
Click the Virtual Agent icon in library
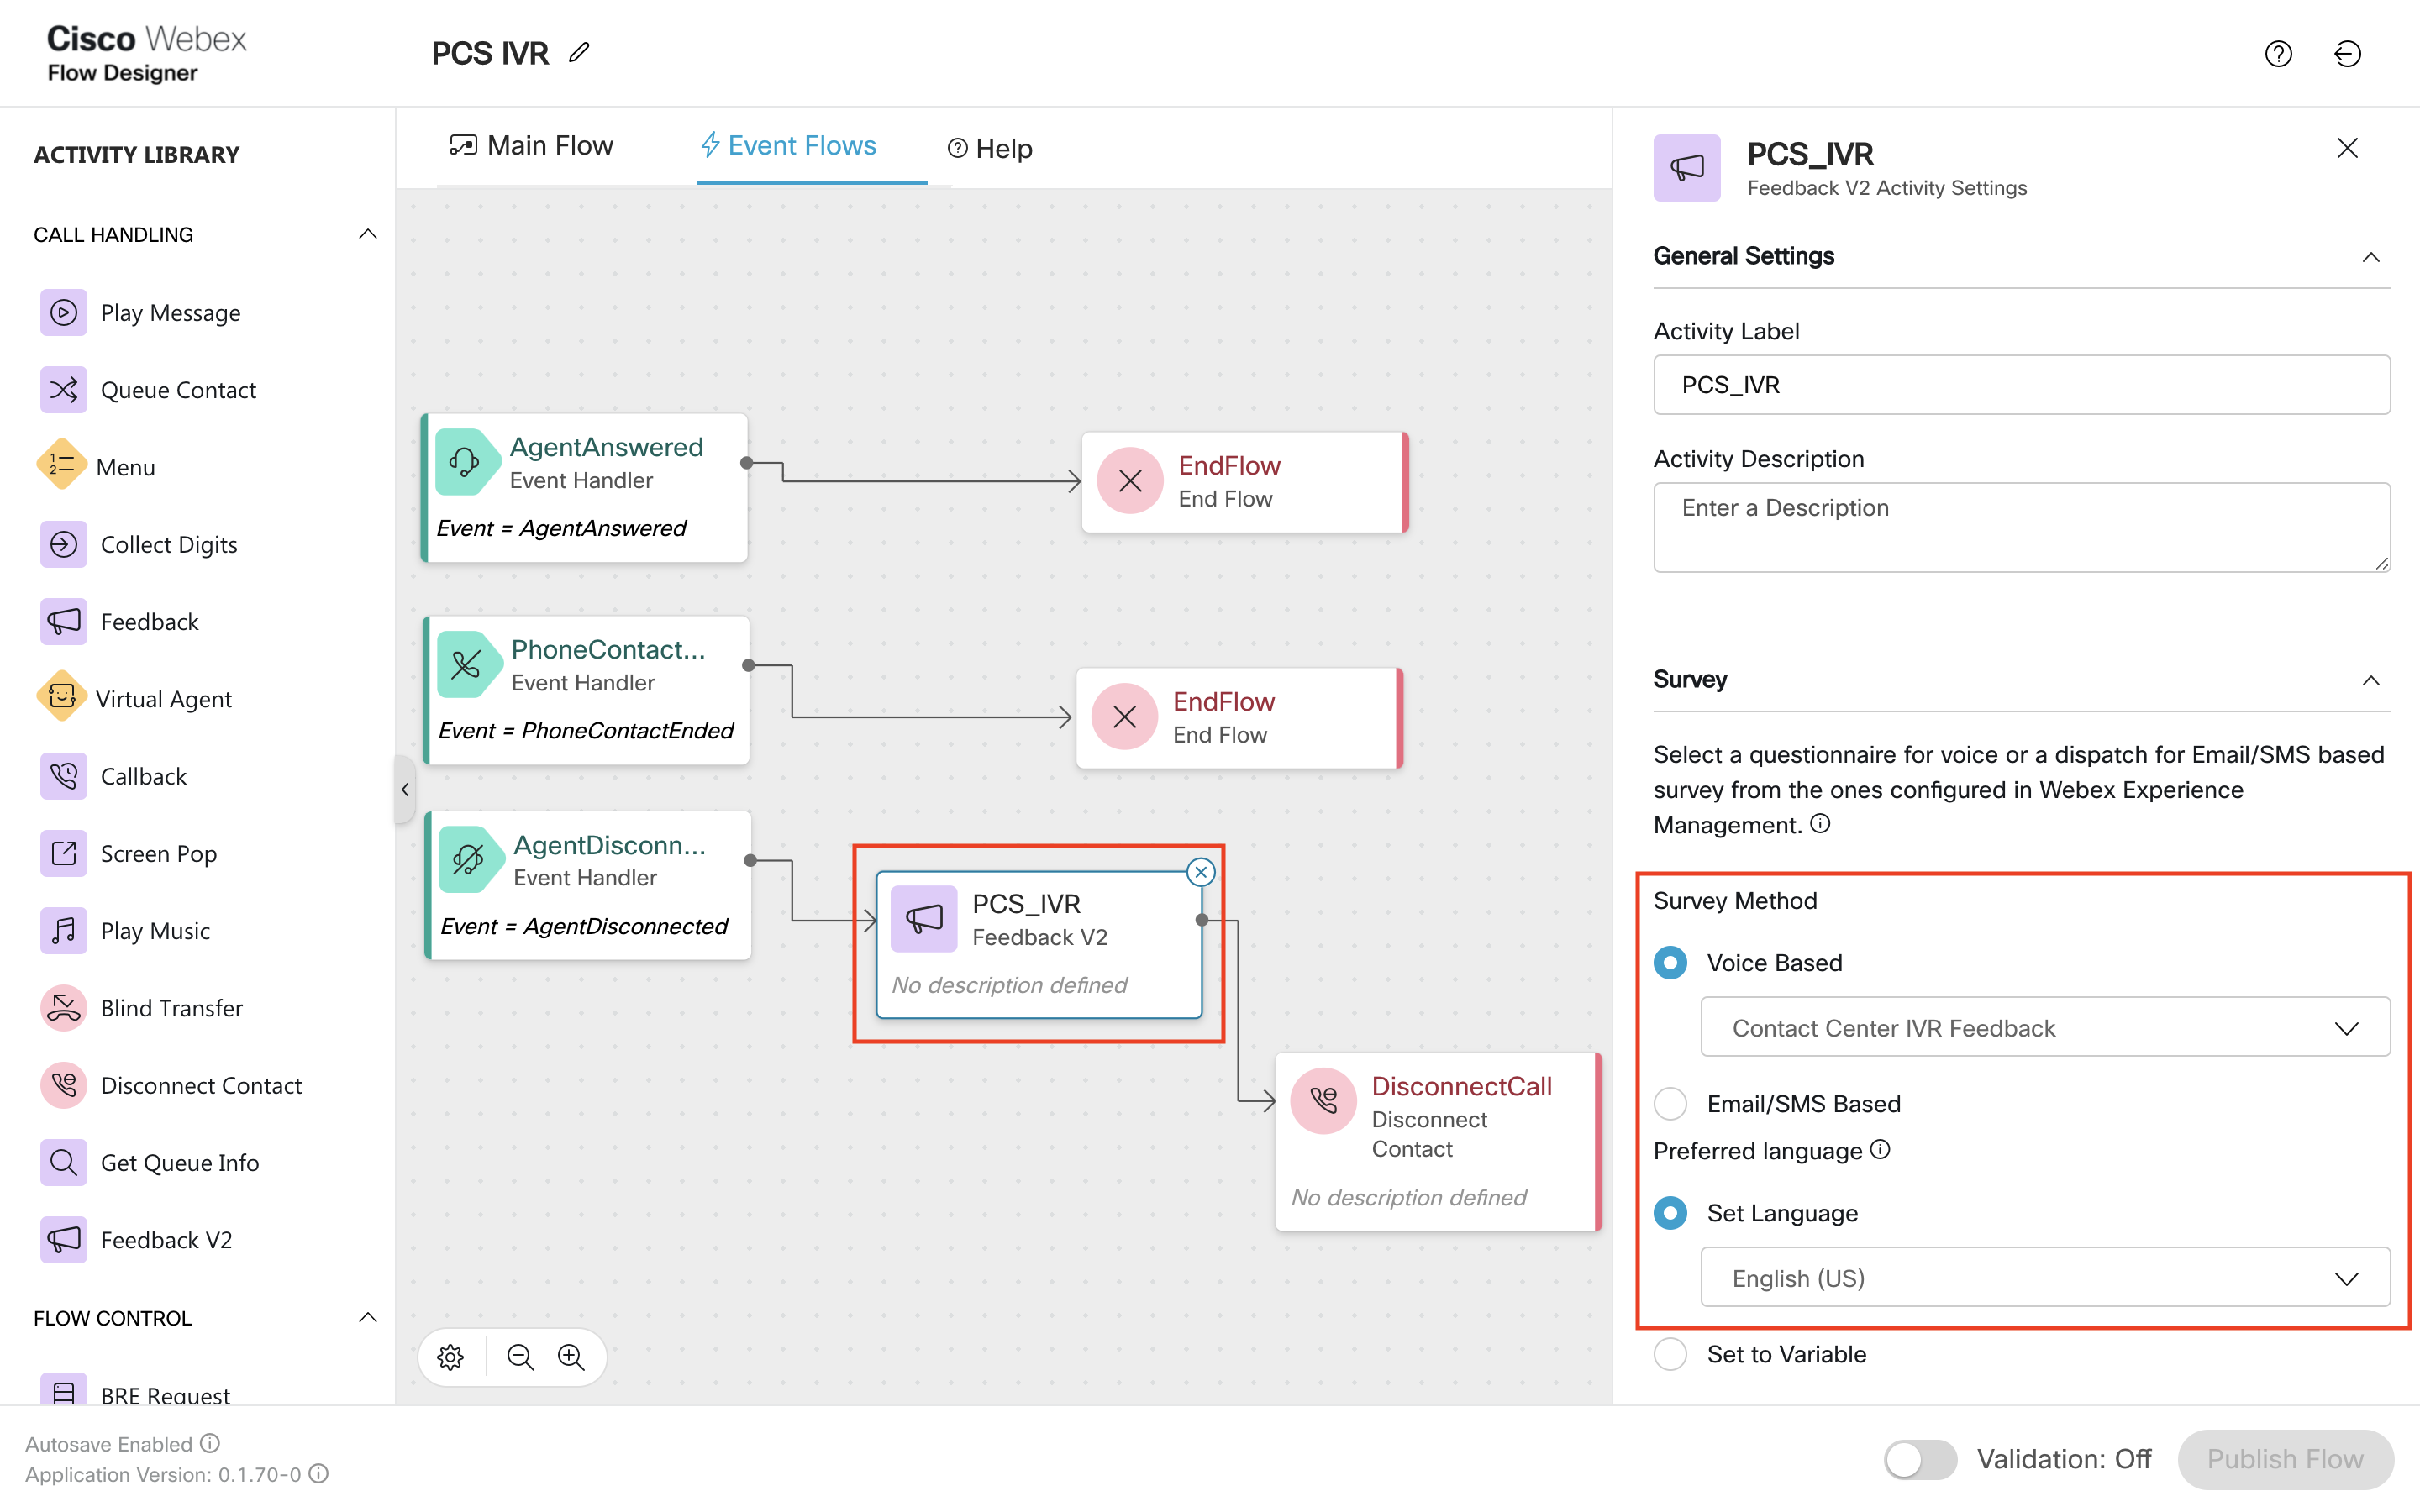pos(63,699)
